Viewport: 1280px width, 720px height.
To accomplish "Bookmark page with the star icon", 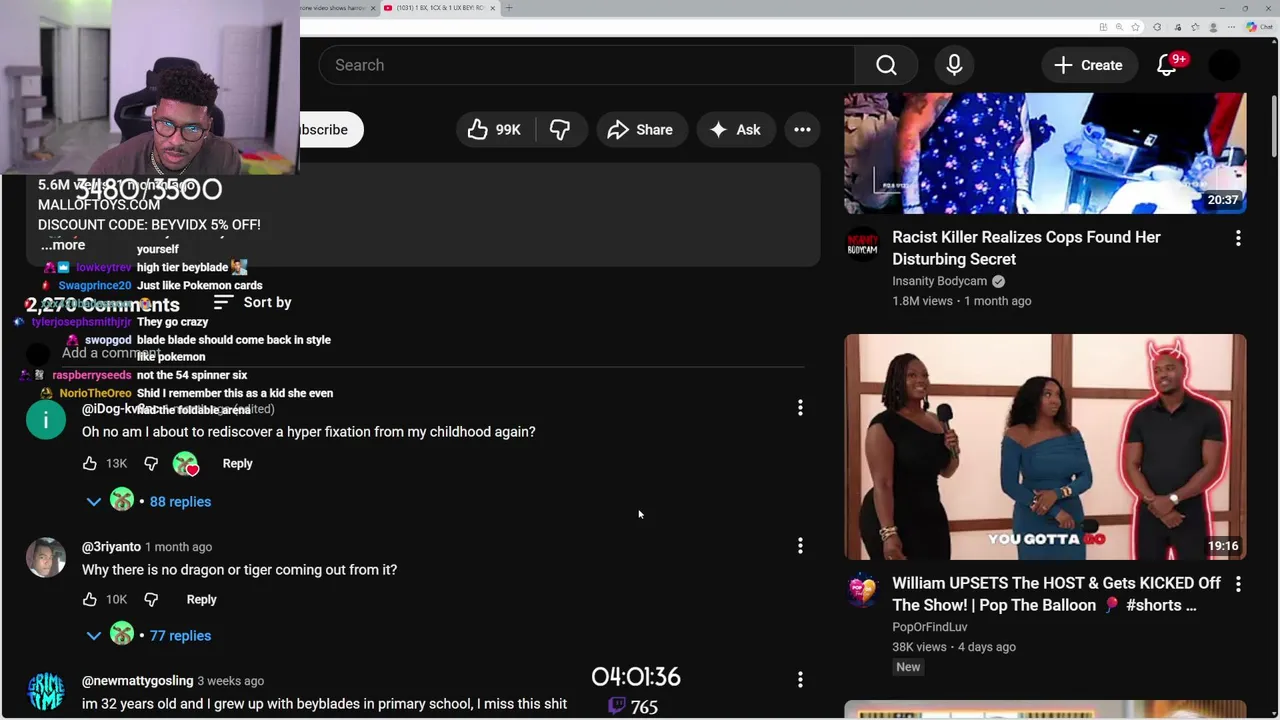I will (x=1135, y=27).
